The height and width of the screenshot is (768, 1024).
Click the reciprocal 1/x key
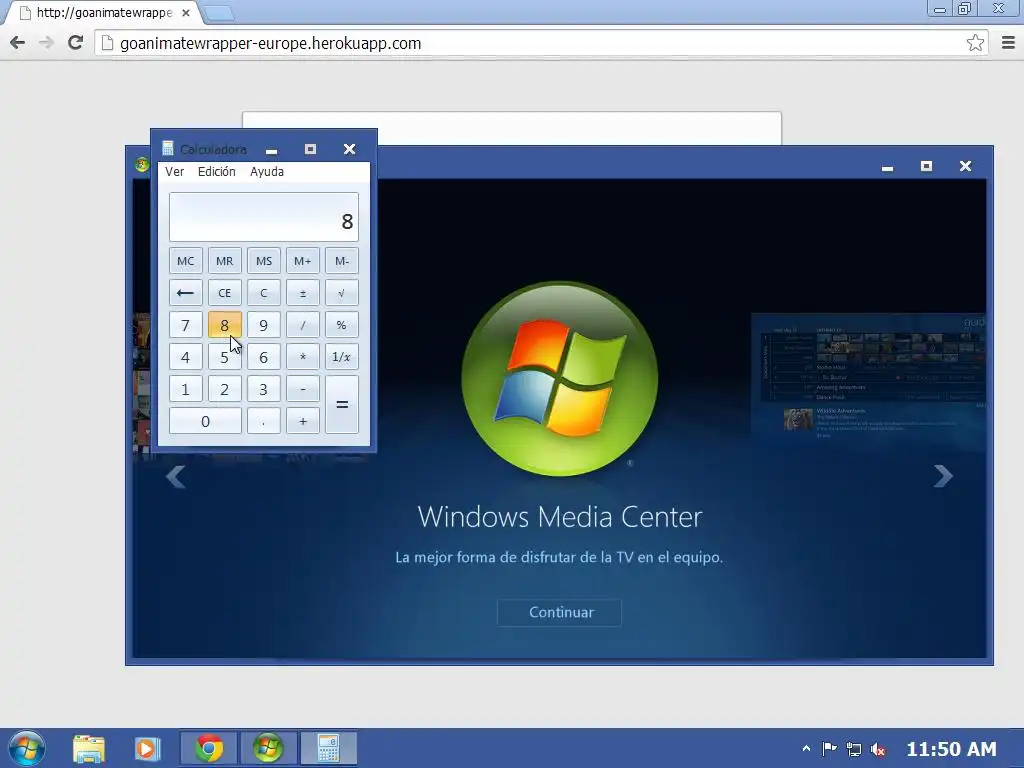pos(342,357)
